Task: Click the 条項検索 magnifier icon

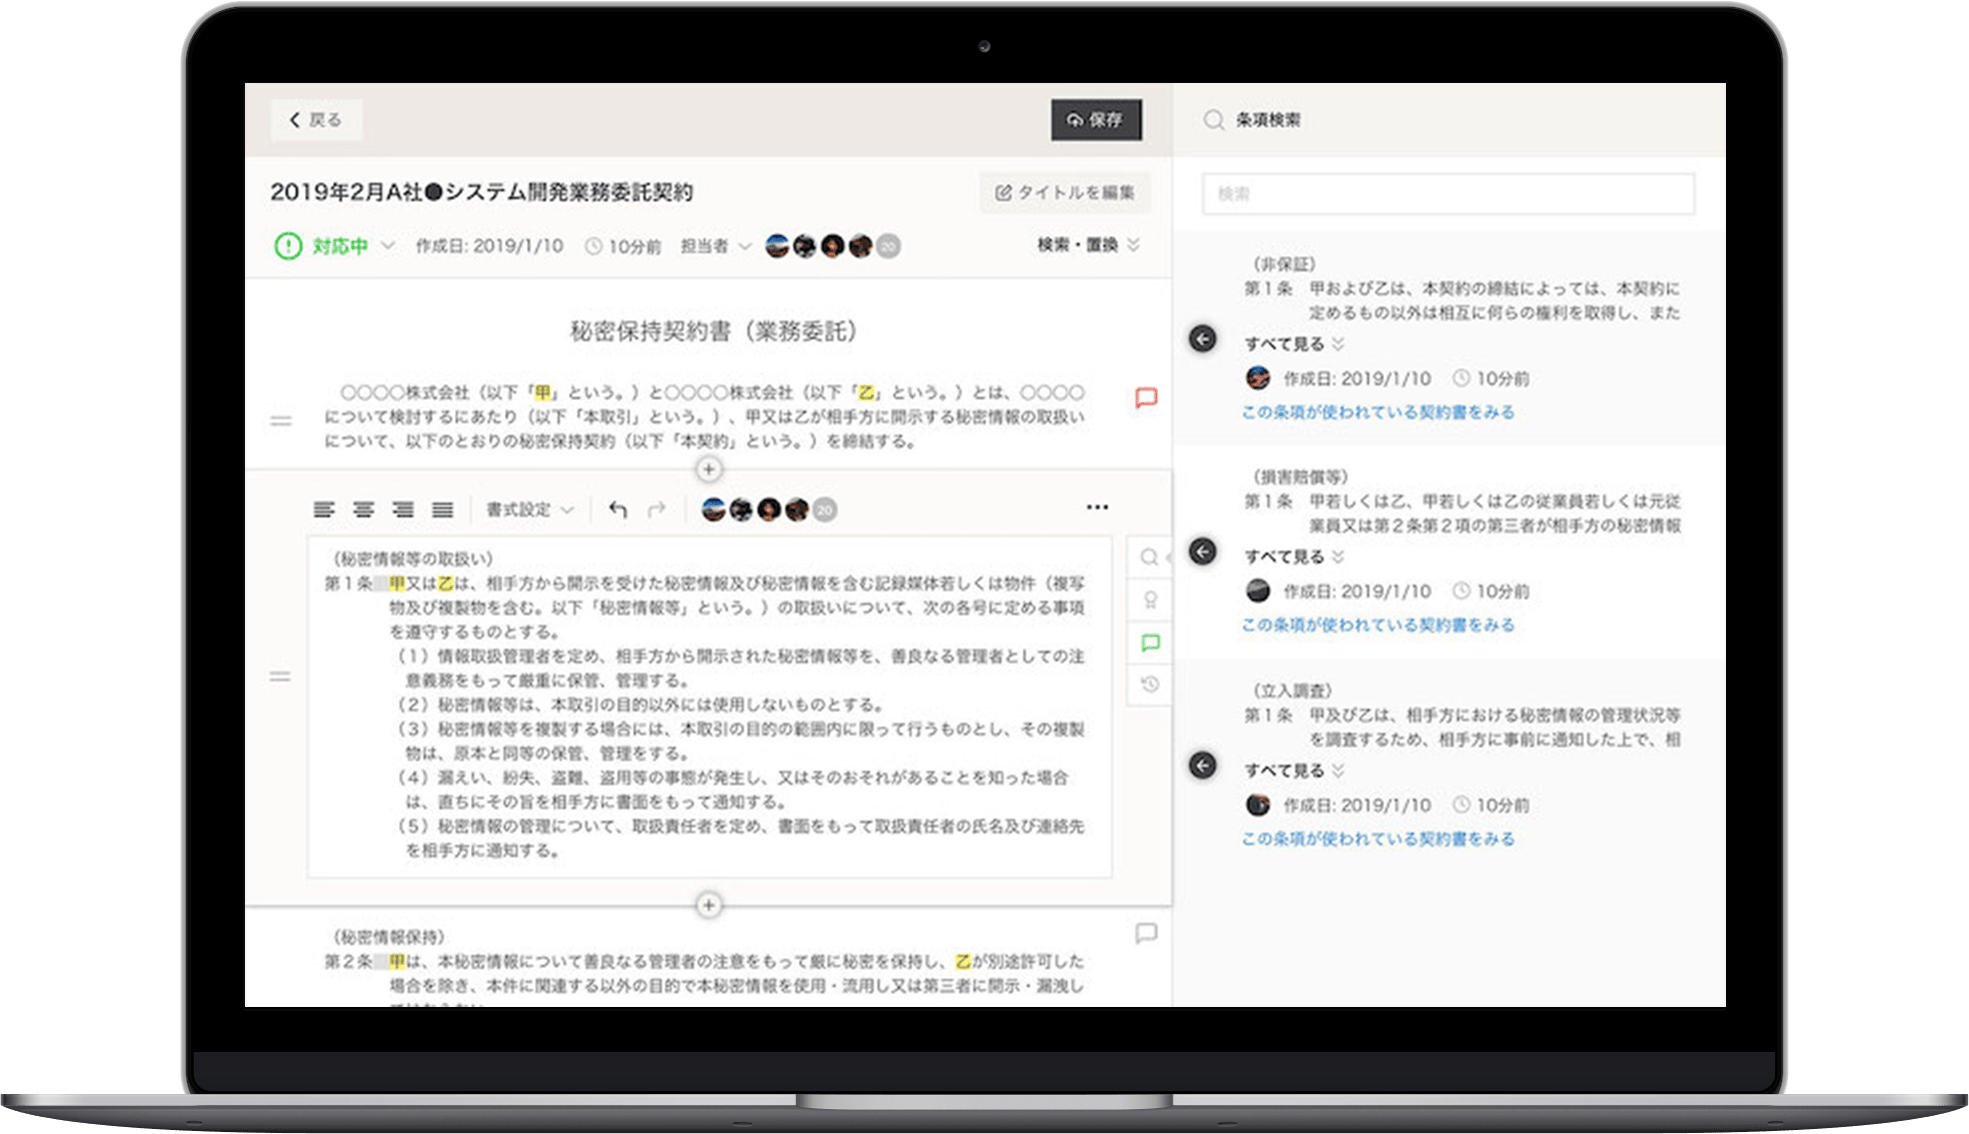Action: pyautogui.click(x=1214, y=120)
